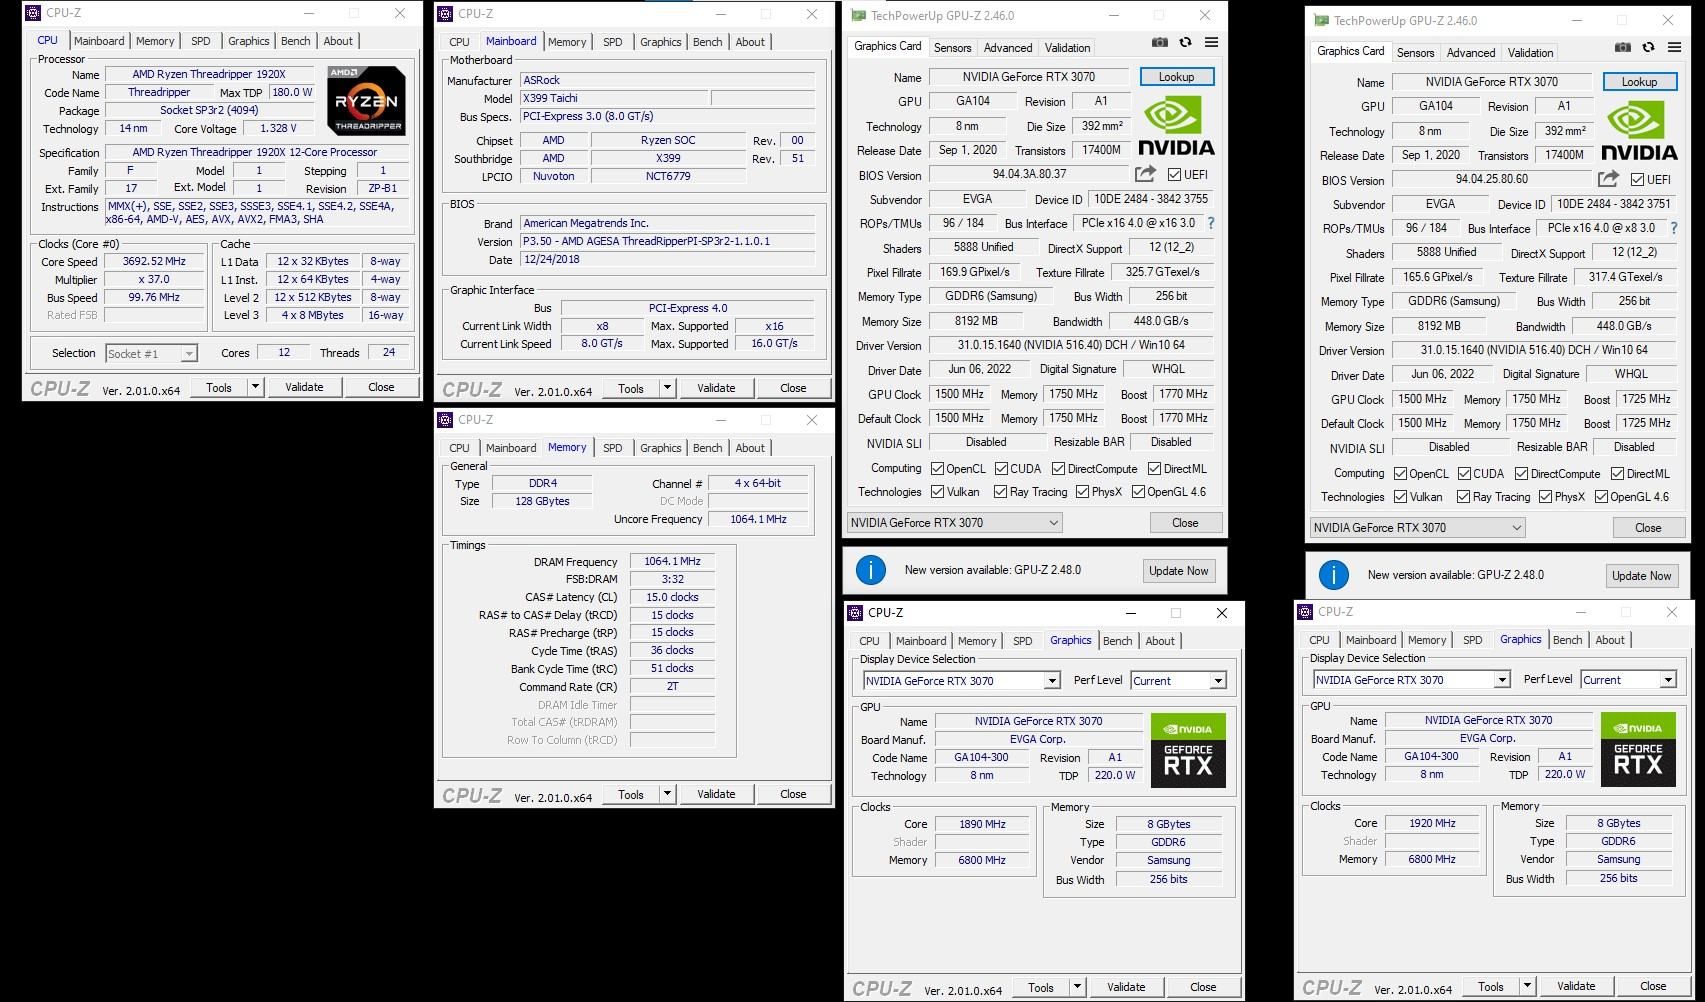
Task: Click bus interface question mark next to @ x8 3.0
Action: (1673, 228)
